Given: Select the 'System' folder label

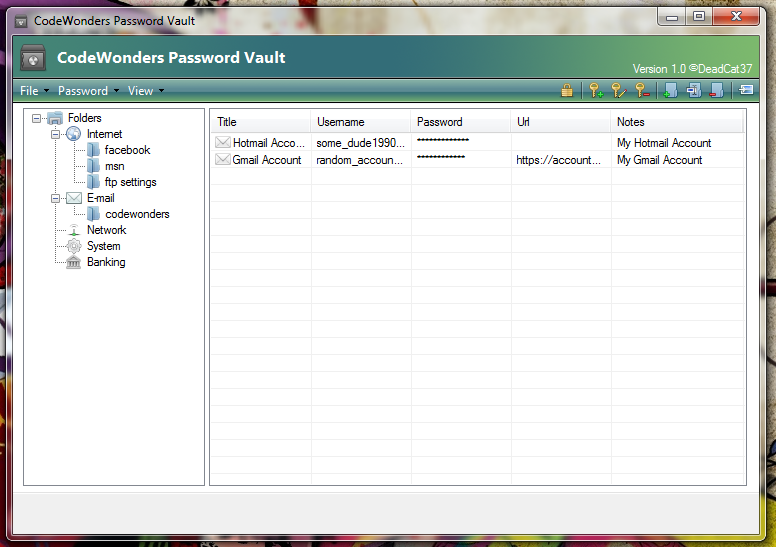Looking at the screenshot, I should [x=103, y=246].
